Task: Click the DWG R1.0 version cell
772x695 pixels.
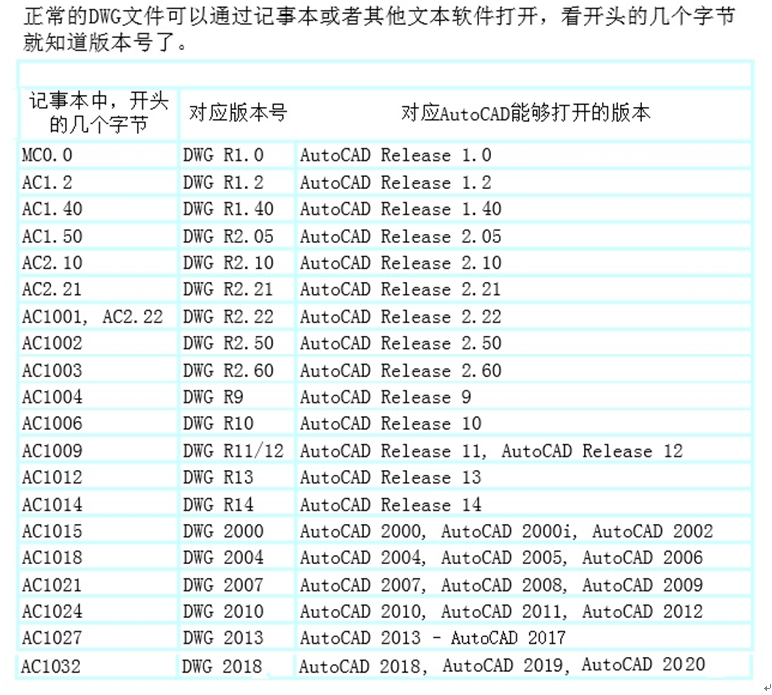Action: click(237, 156)
